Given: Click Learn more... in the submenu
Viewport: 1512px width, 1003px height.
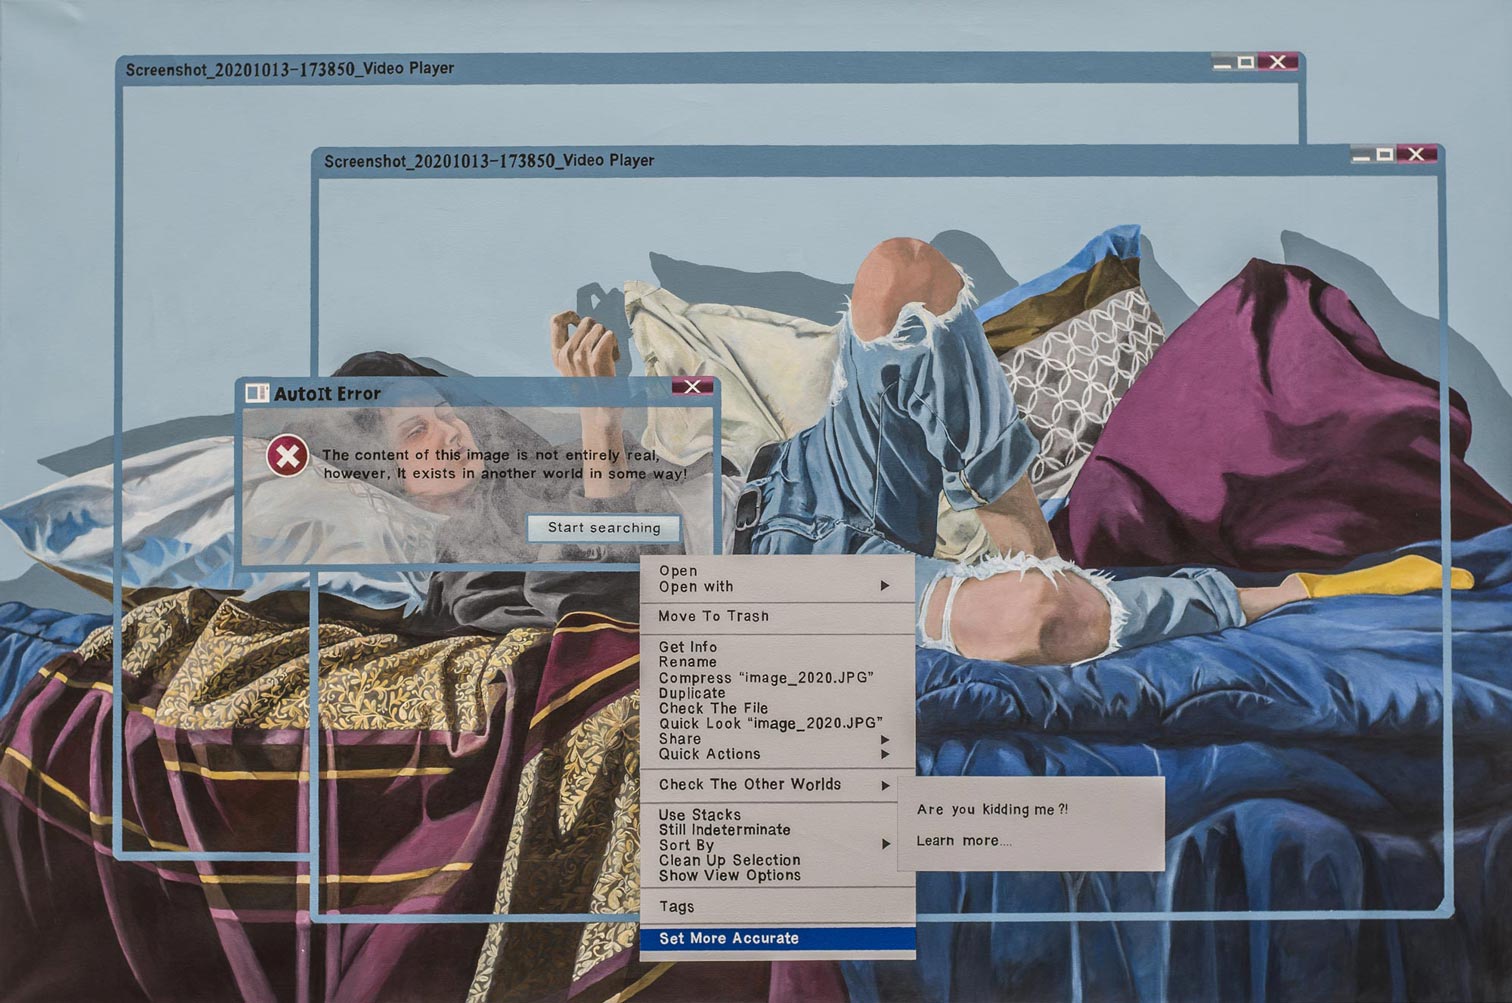Looking at the screenshot, I should (x=963, y=841).
